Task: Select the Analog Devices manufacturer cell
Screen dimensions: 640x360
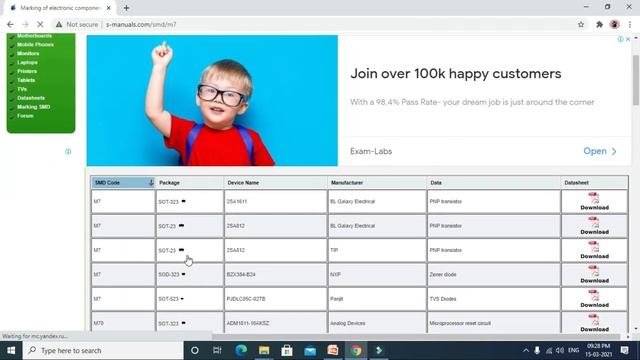Action: click(x=377, y=323)
